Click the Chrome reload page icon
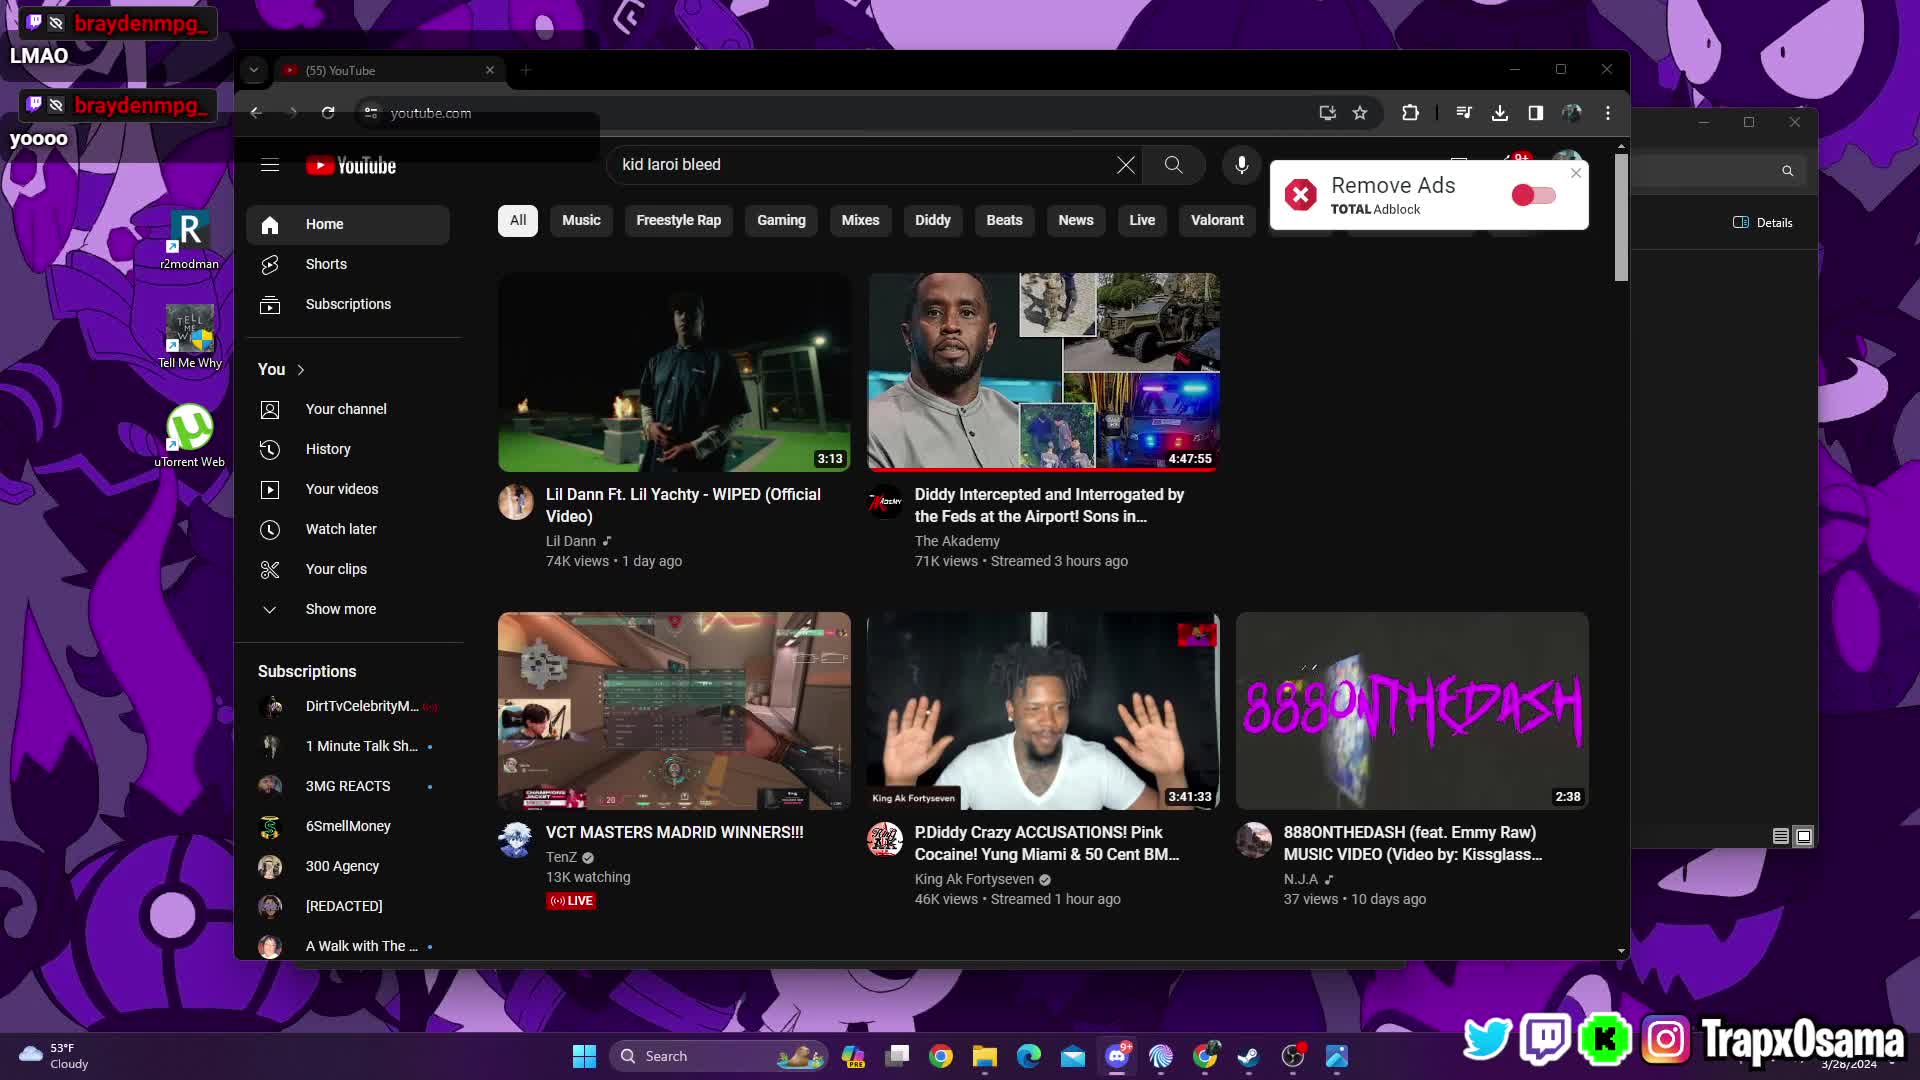This screenshot has width=1920, height=1080. coord(328,113)
